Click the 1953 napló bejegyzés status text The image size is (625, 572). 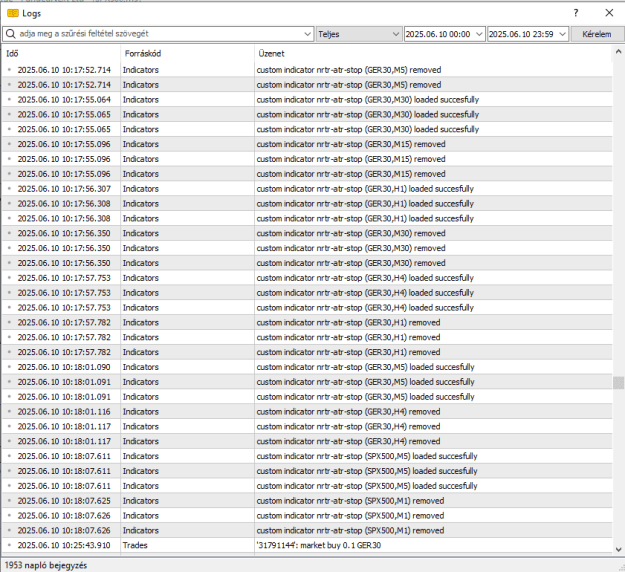coord(46,565)
